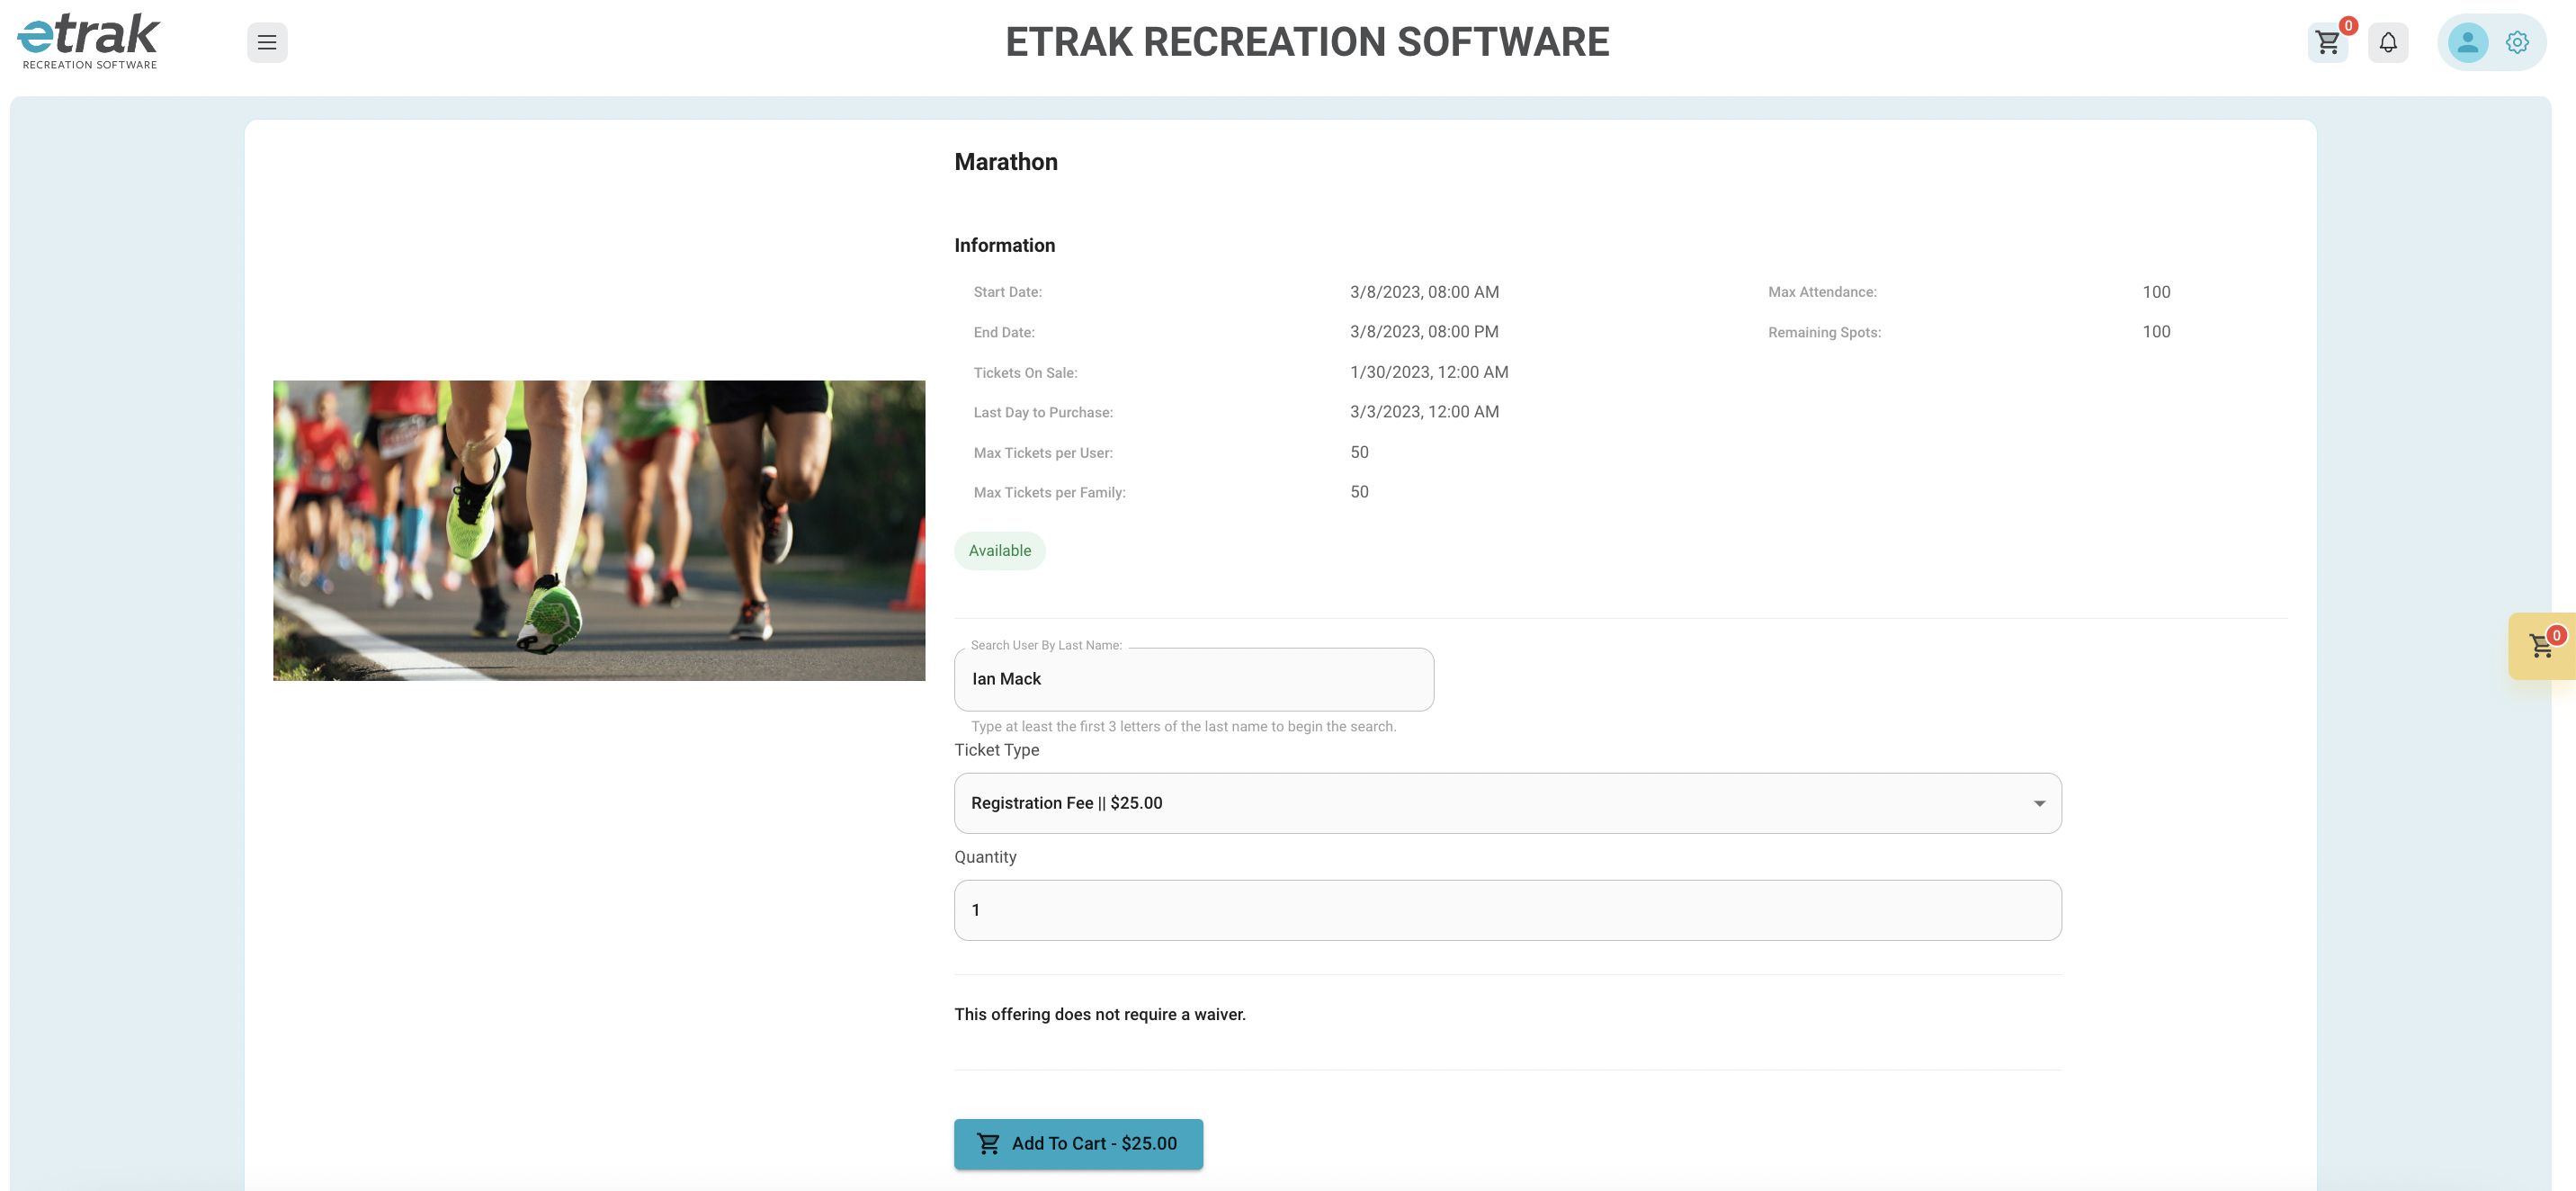Click Max Attendance label
Viewport: 2576px width, 1191px height.
coord(1822,292)
